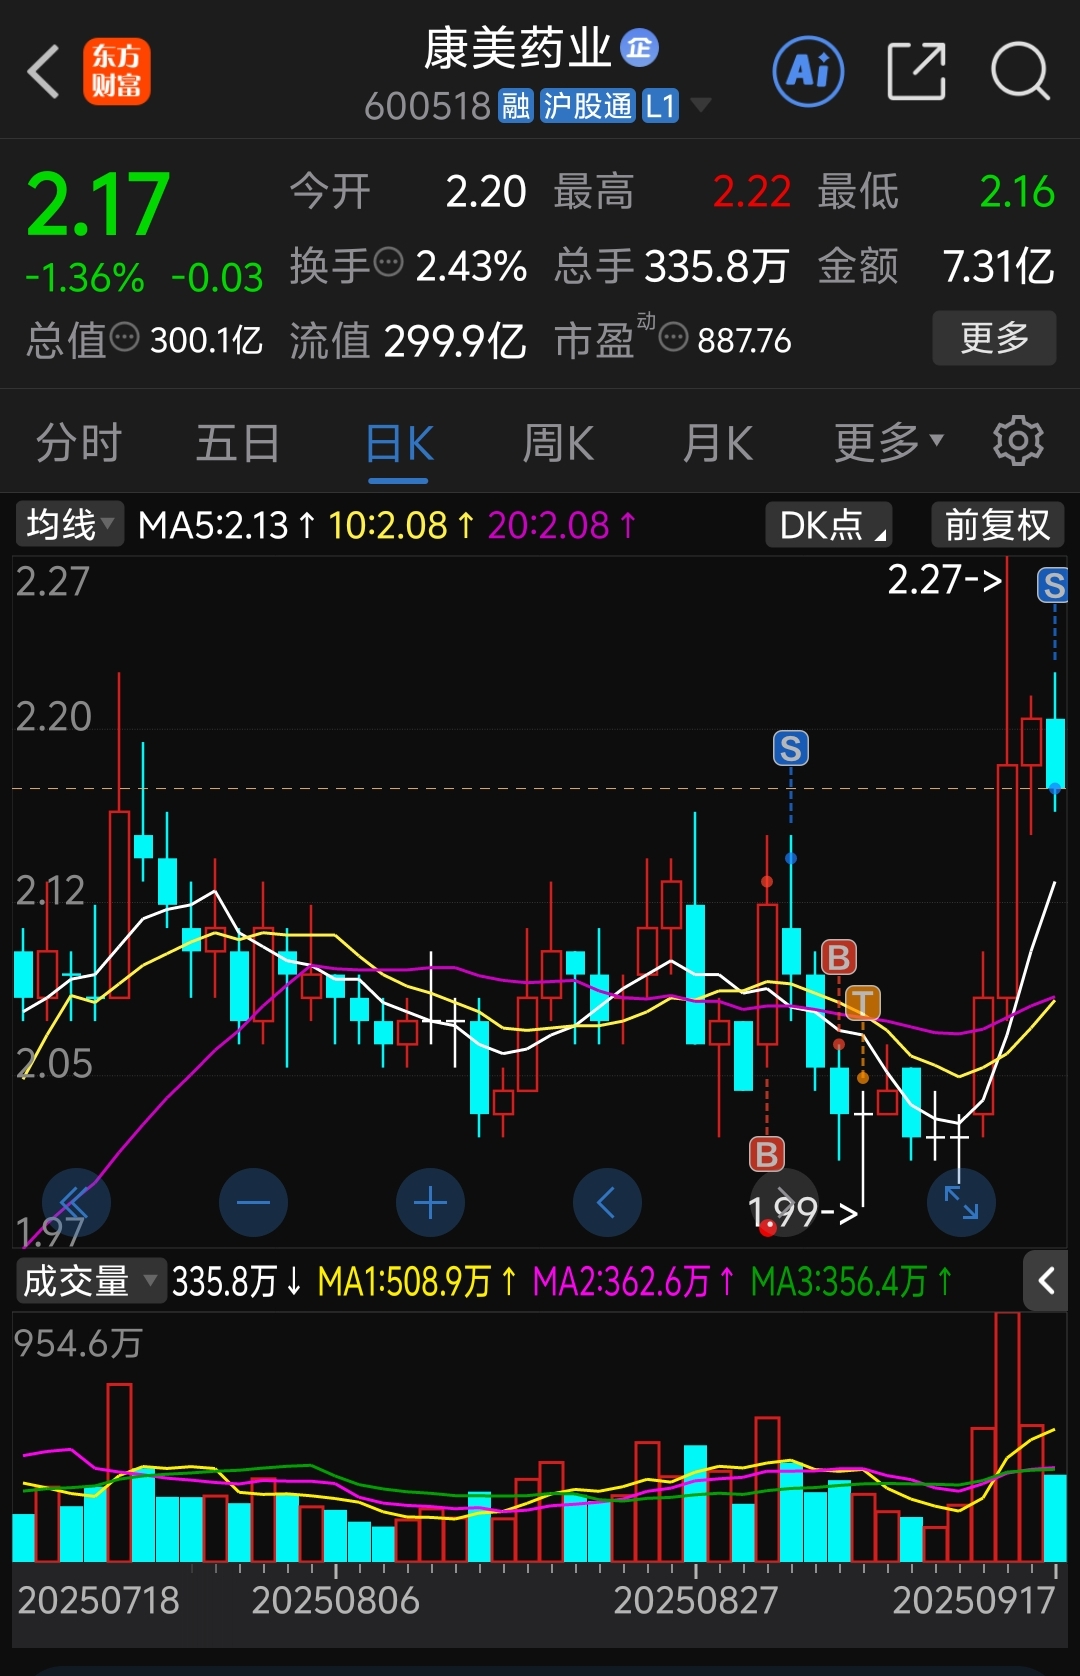Tap the L1 quote level badge
The image size is (1080, 1676).
(x=660, y=105)
